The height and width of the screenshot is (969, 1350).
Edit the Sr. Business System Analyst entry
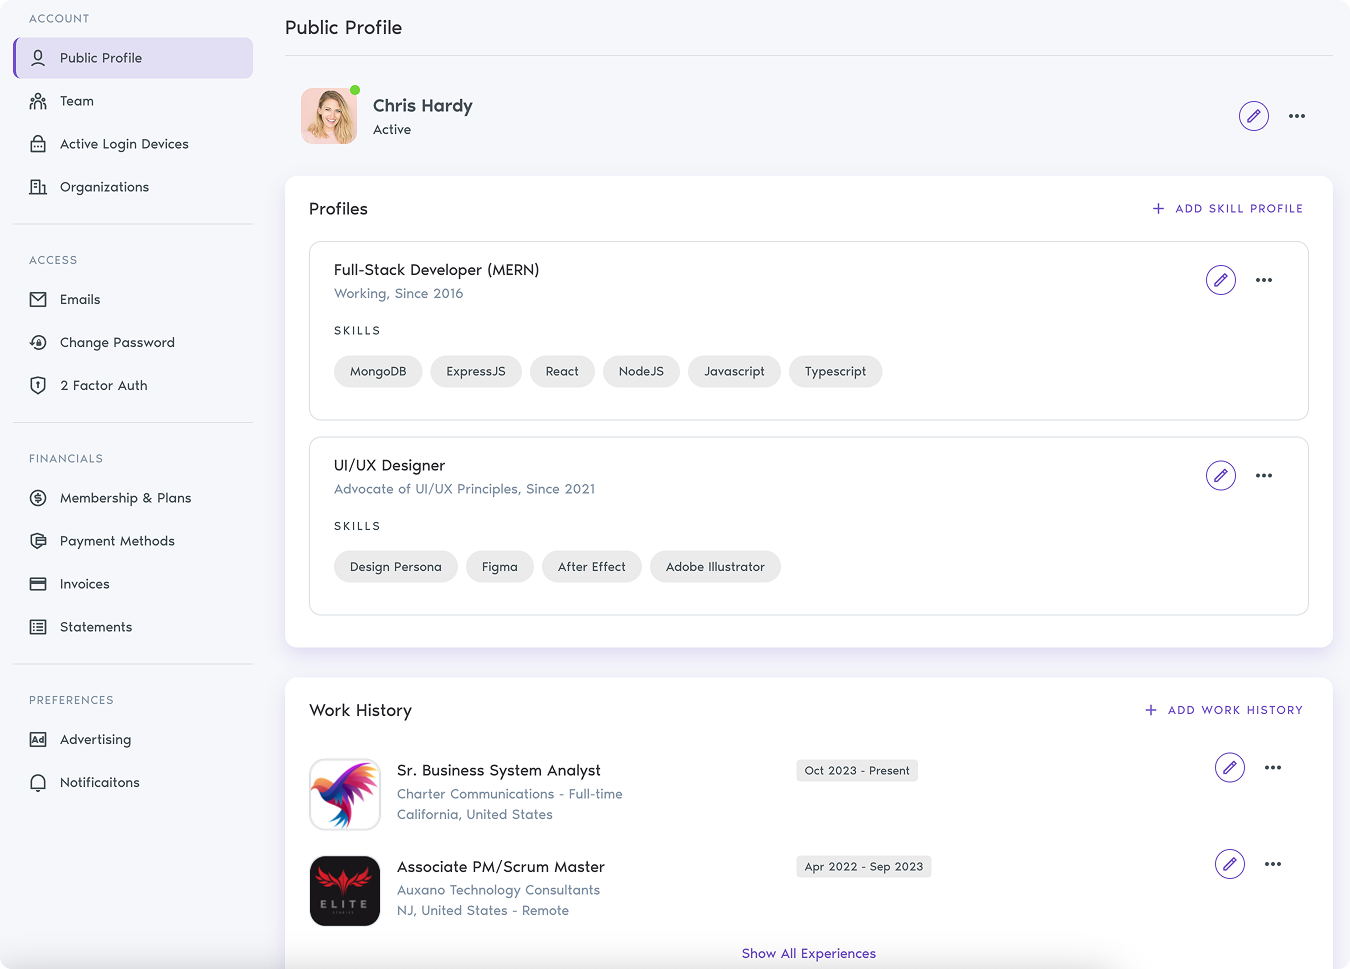[x=1230, y=768]
